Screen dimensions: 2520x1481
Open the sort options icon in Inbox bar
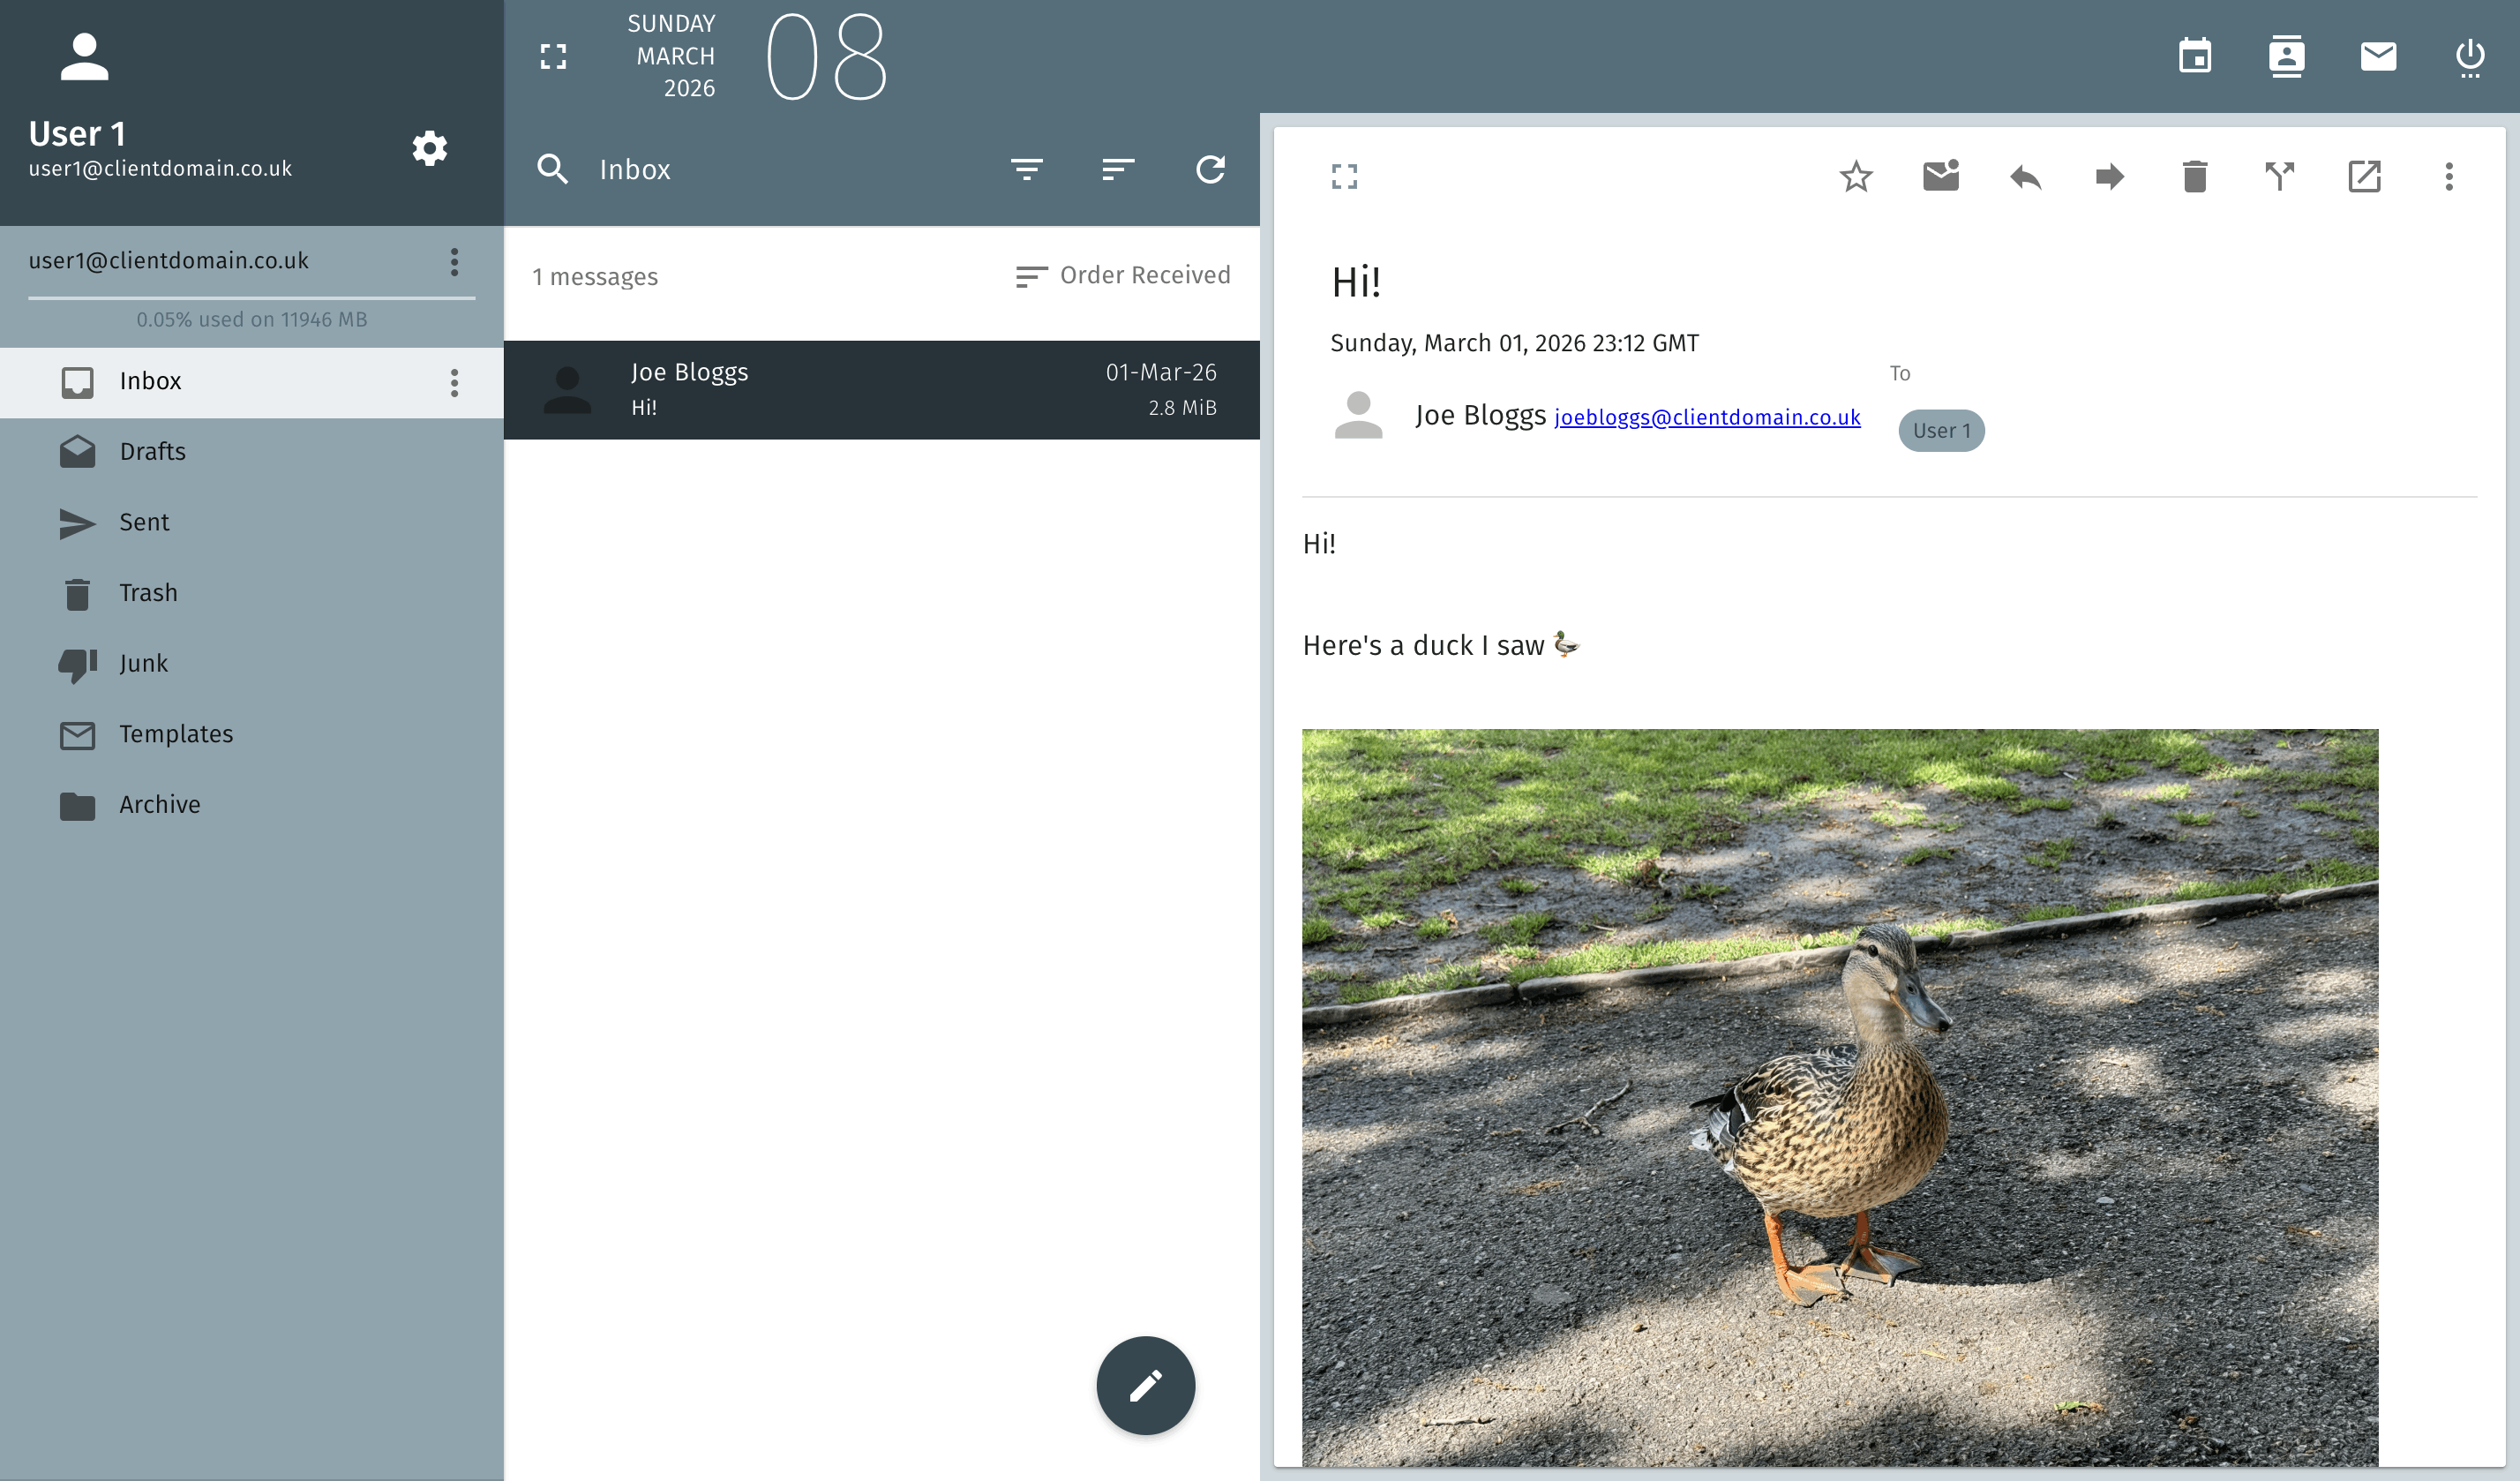click(1118, 169)
